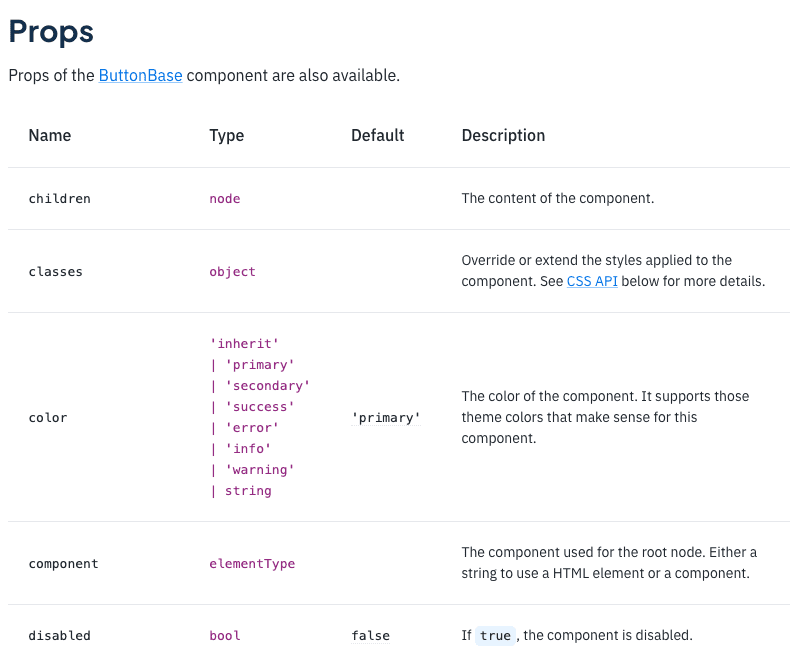Select the disabled prop name
Screen dimensions: 790x658
(x=60, y=636)
